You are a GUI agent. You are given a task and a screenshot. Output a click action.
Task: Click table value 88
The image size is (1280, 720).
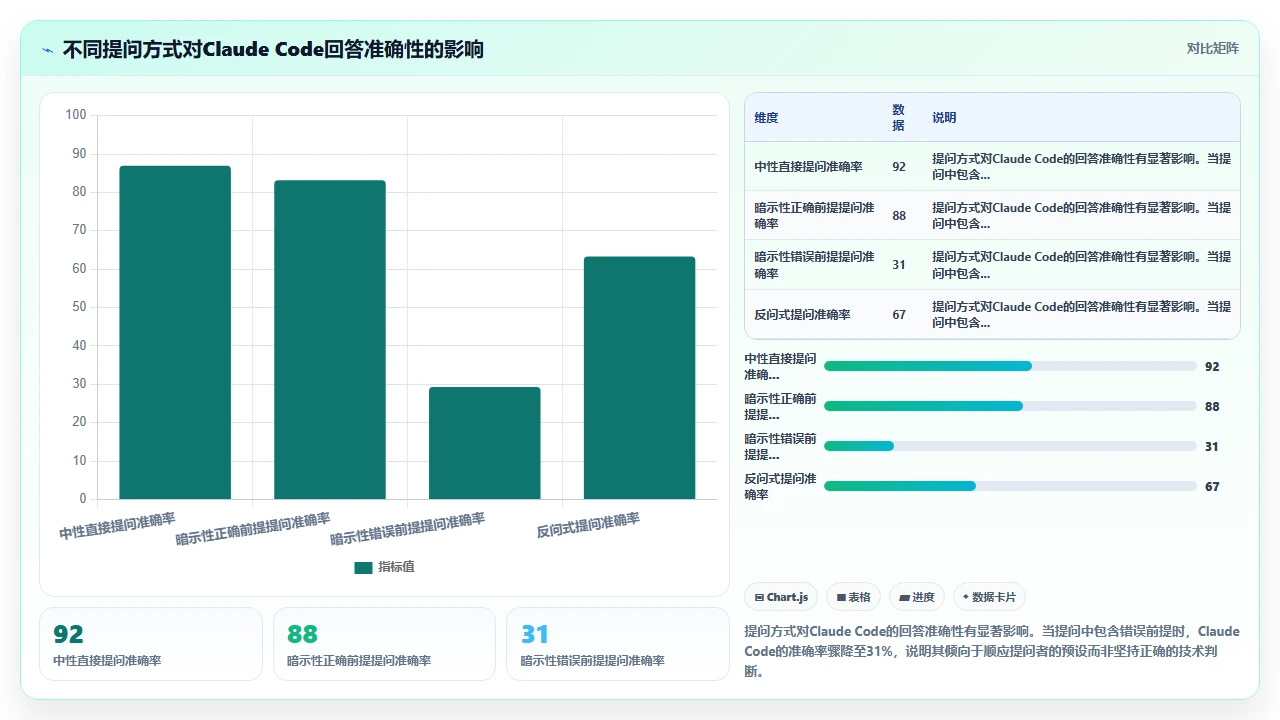[x=899, y=216]
